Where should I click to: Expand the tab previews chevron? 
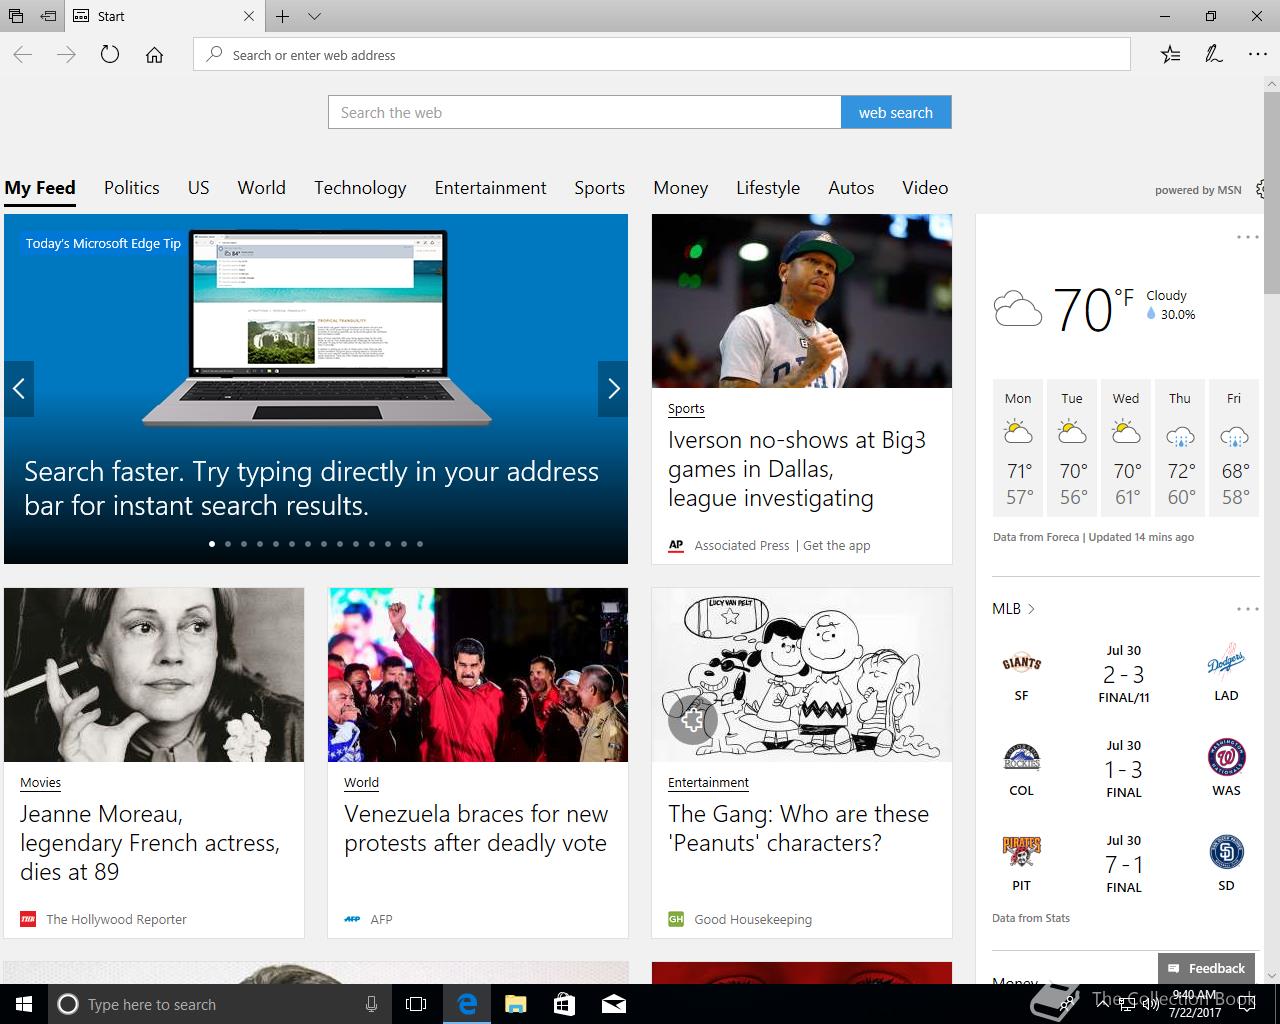tap(314, 16)
